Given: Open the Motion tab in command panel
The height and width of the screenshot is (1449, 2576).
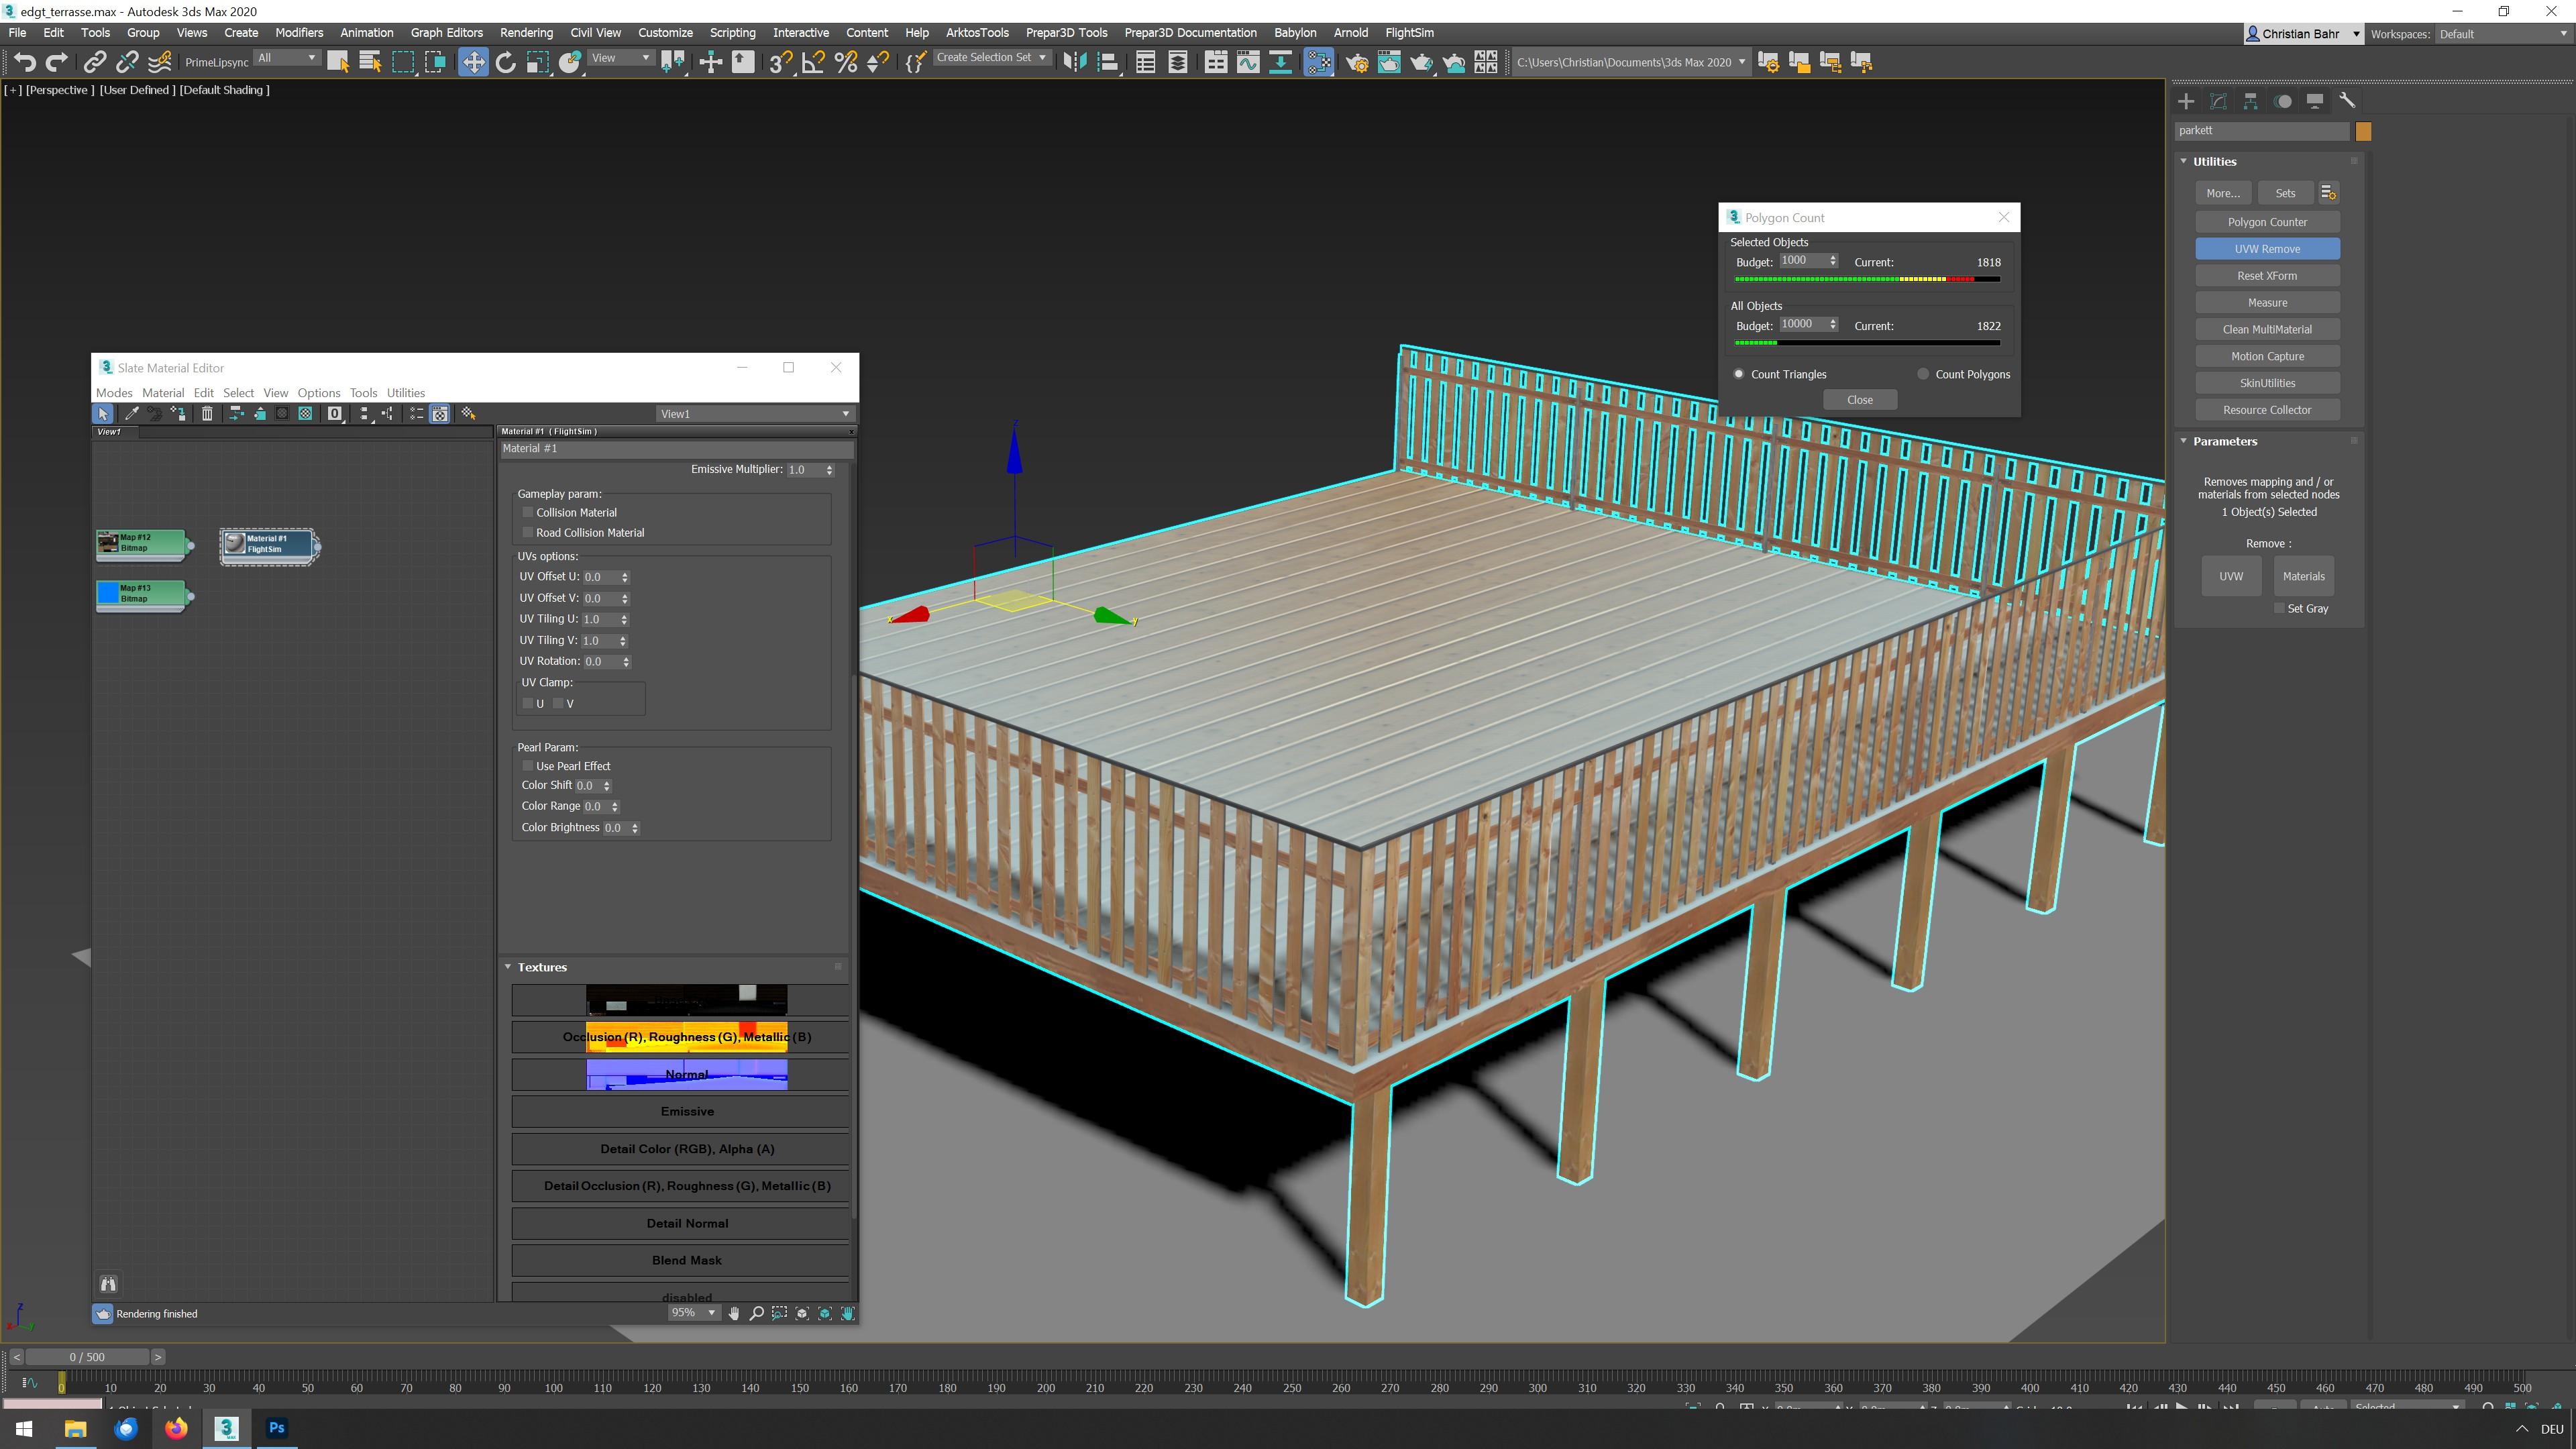Looking at the screenshot, I should pos(2283,101).
